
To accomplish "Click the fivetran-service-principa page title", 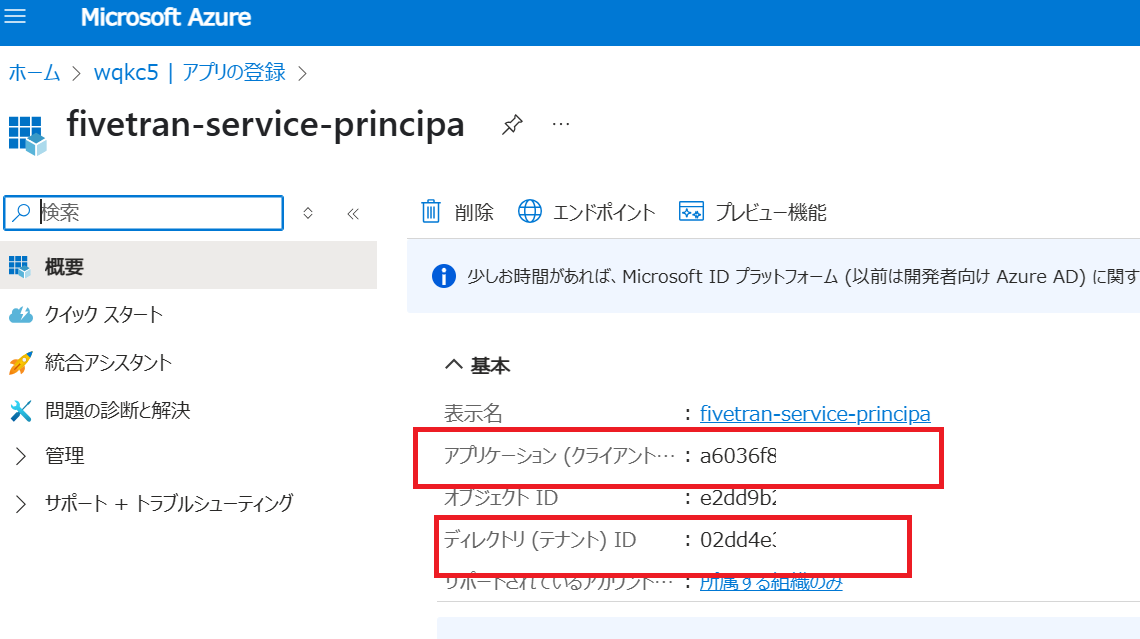I will click(265, 124).
